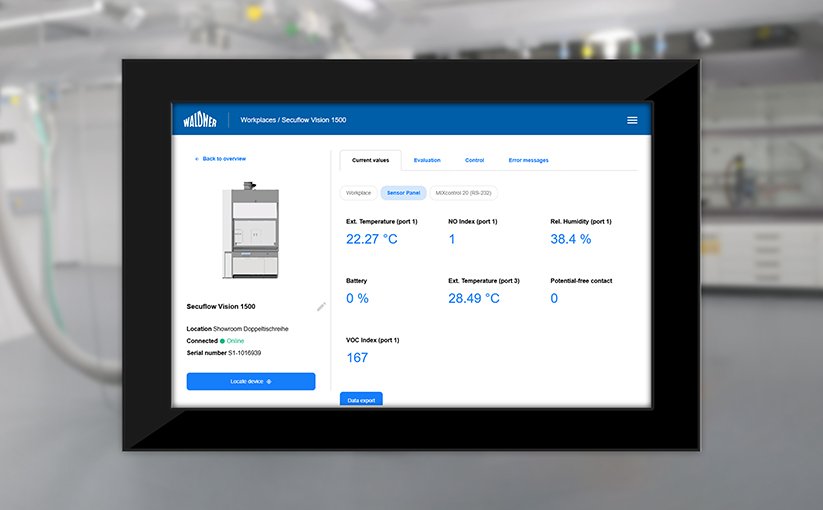823x510 pixels.
Task: Click the VOC Index value 167
Action: click(x=357, y=358)
